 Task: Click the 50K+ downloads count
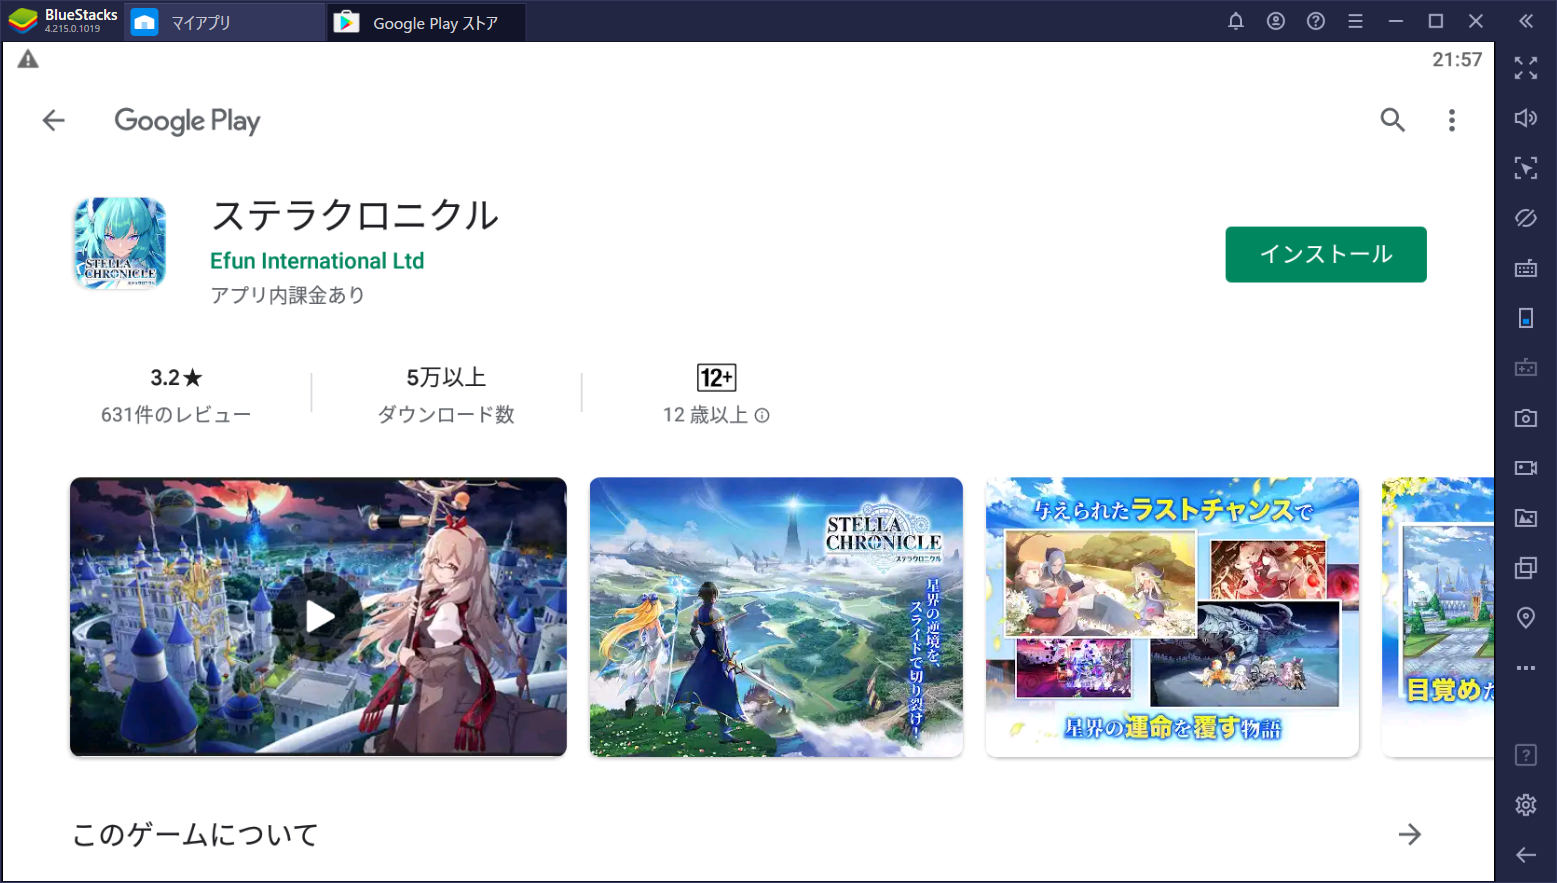(x=446, y=378)
